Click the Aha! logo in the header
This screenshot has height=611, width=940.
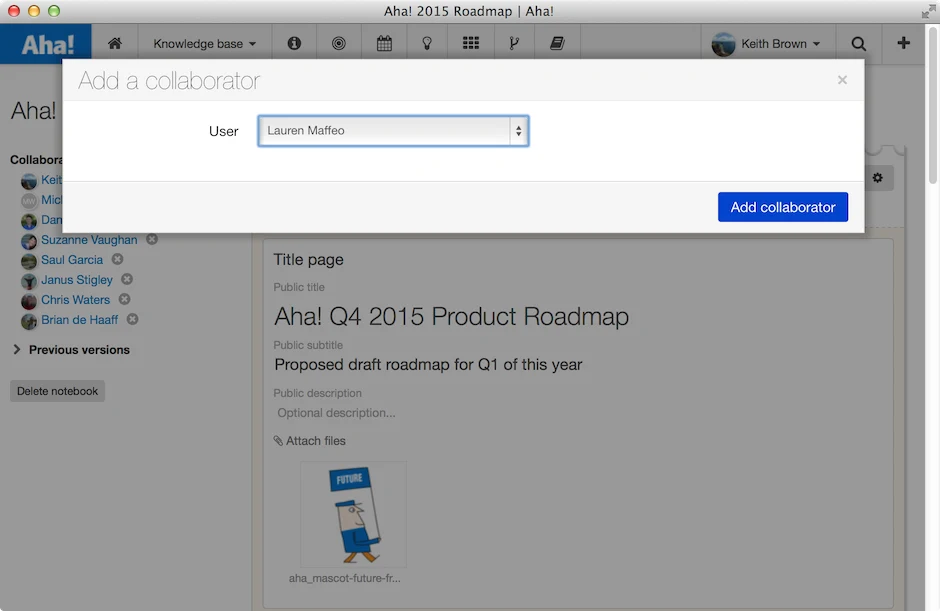click(46, 44)
